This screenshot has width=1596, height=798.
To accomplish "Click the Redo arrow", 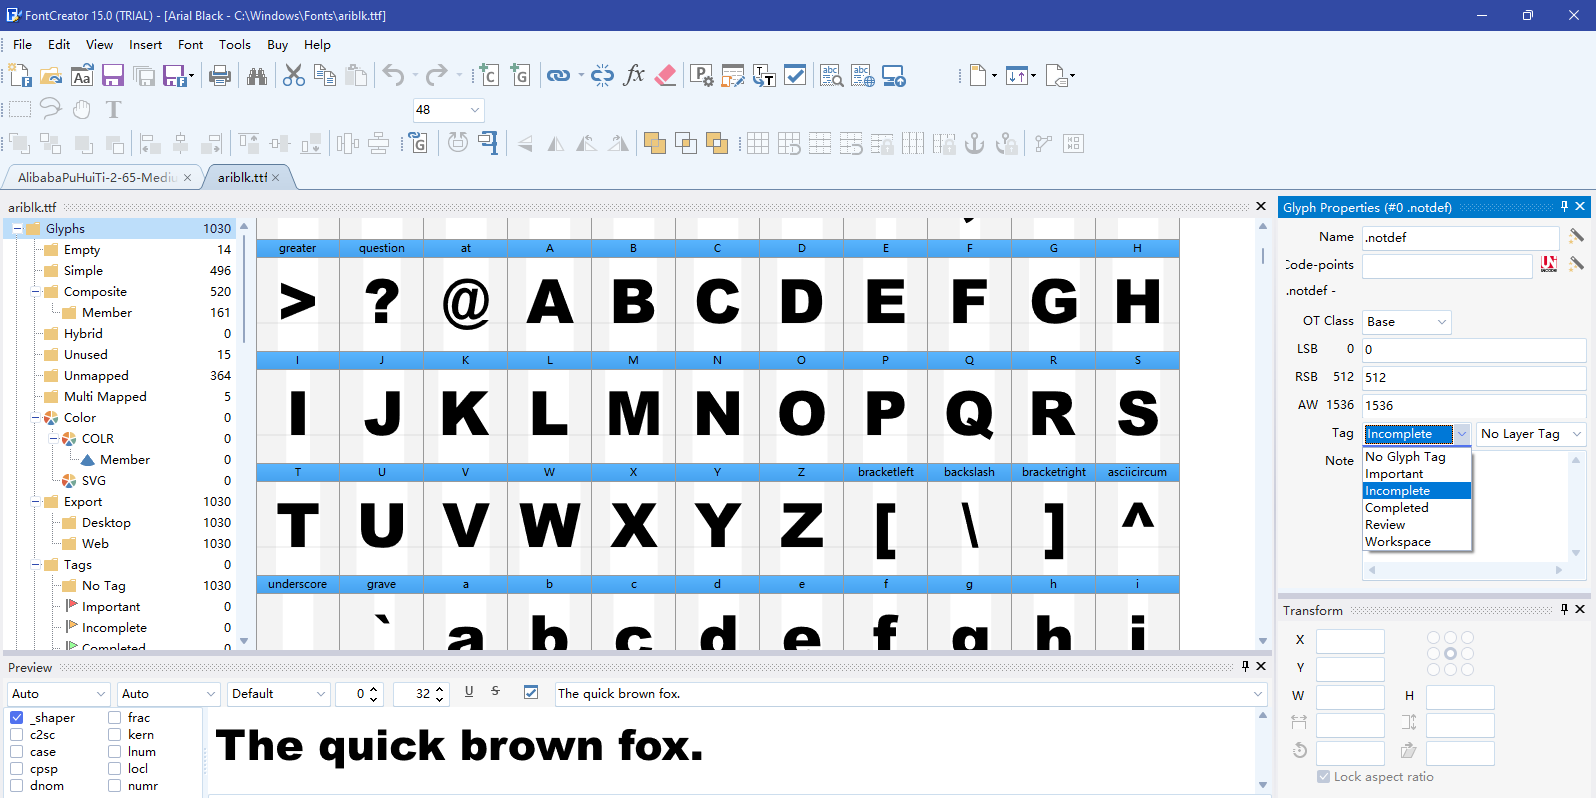I will click(x=437, y=75).
